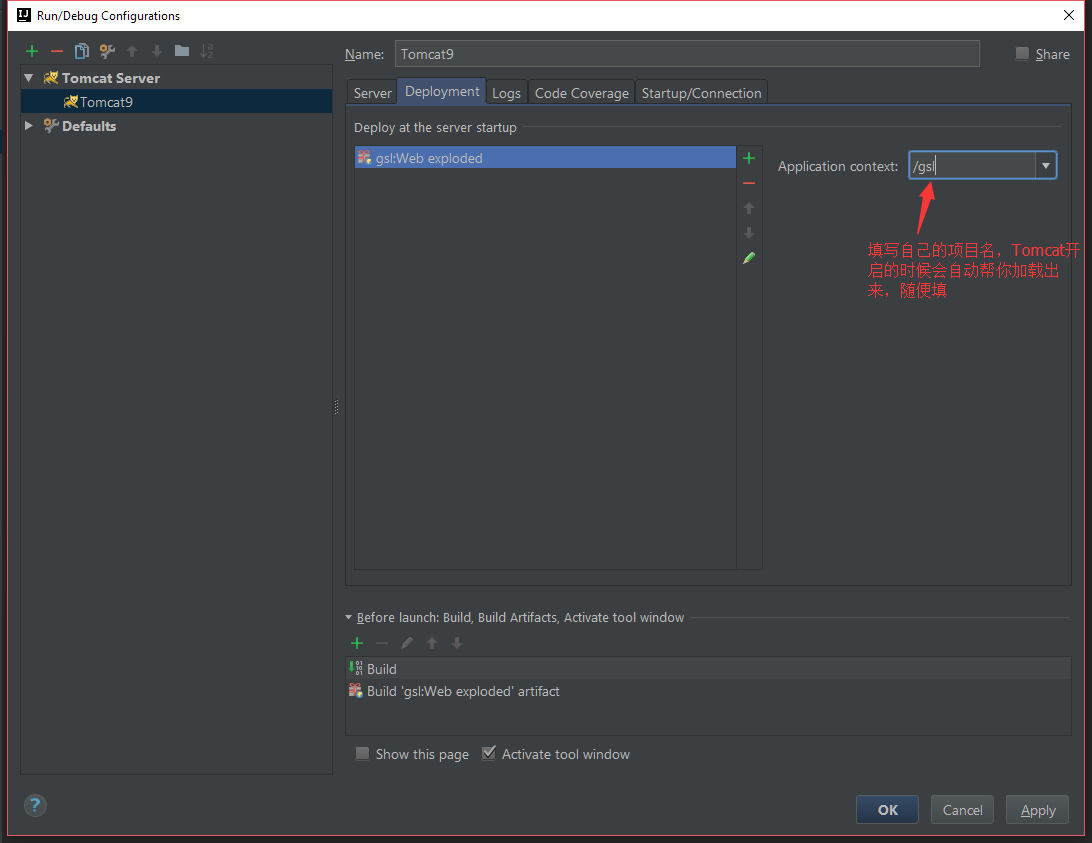Viewport: 1092px width, 843px height.
Task: Remove deployment artifact with red minus
Action: coord(749,183)
